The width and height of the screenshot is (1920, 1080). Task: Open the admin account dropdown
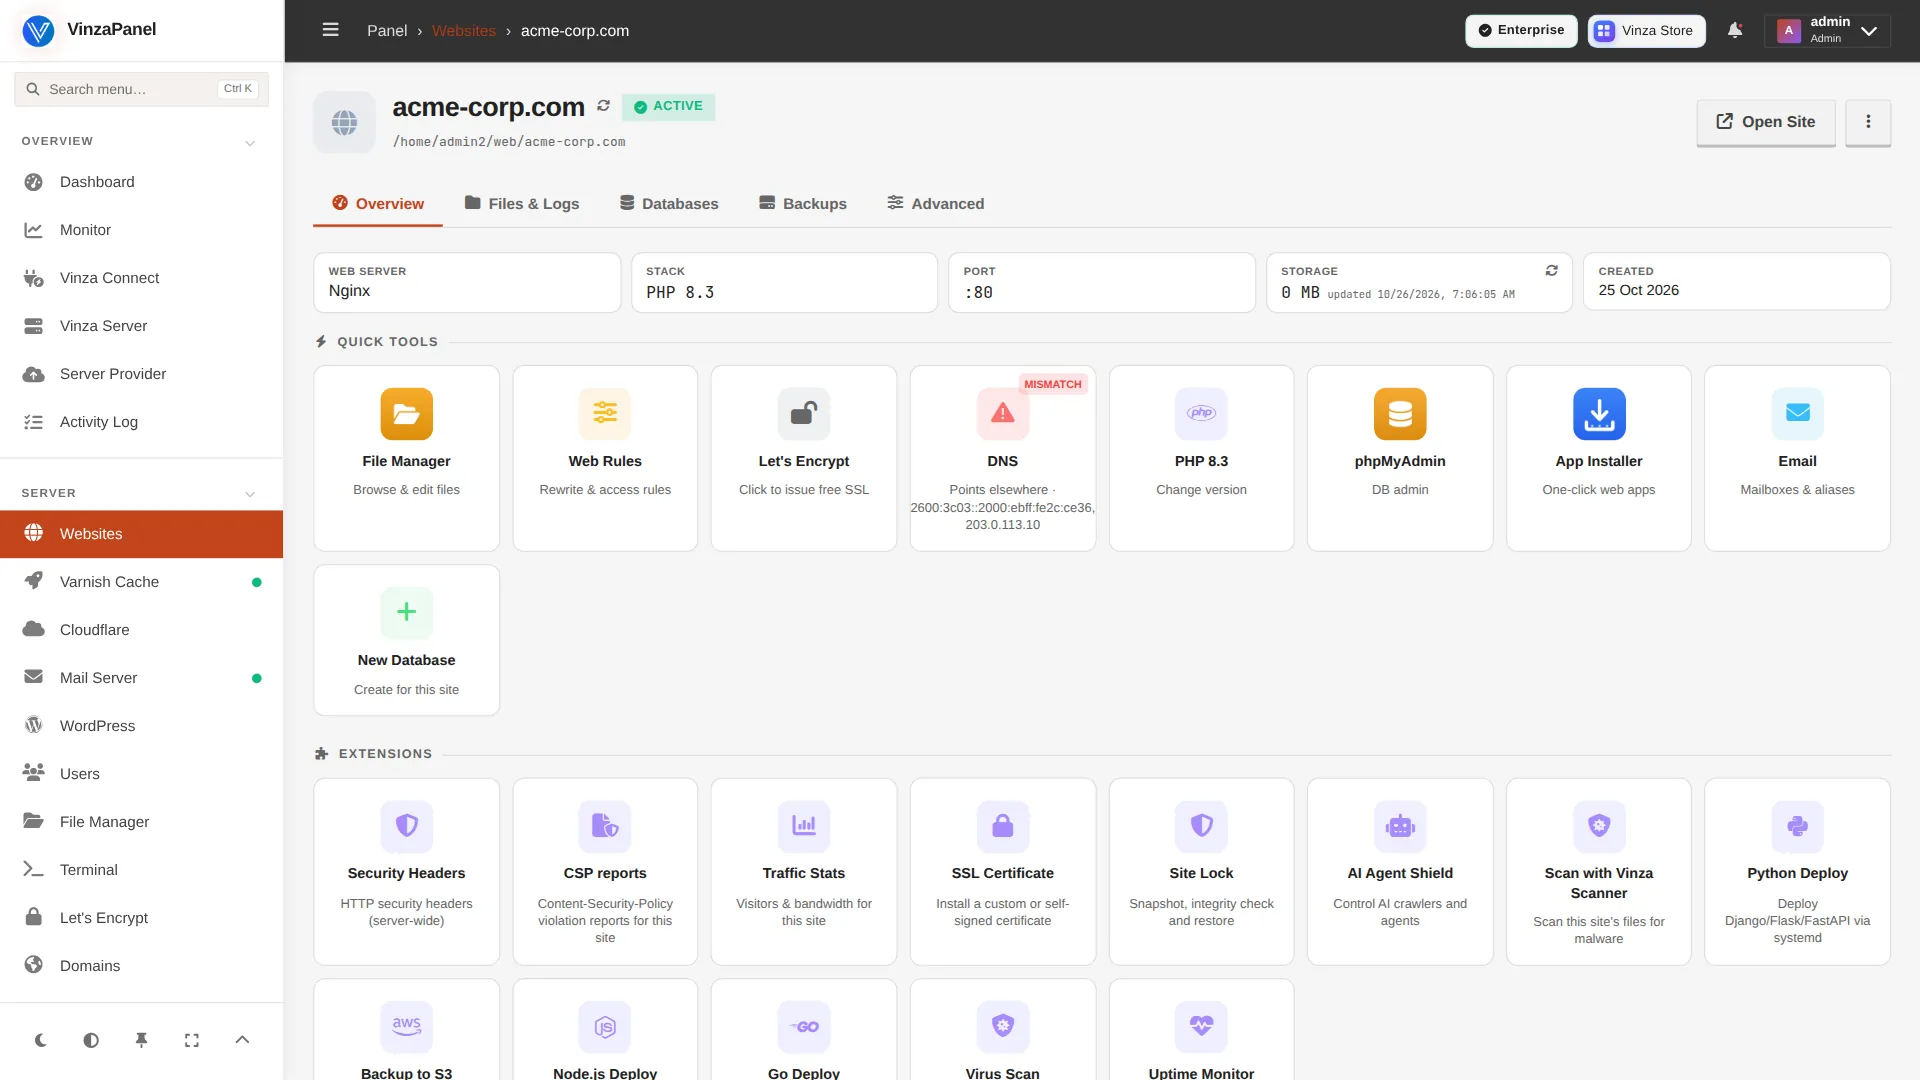[1828, 30]
